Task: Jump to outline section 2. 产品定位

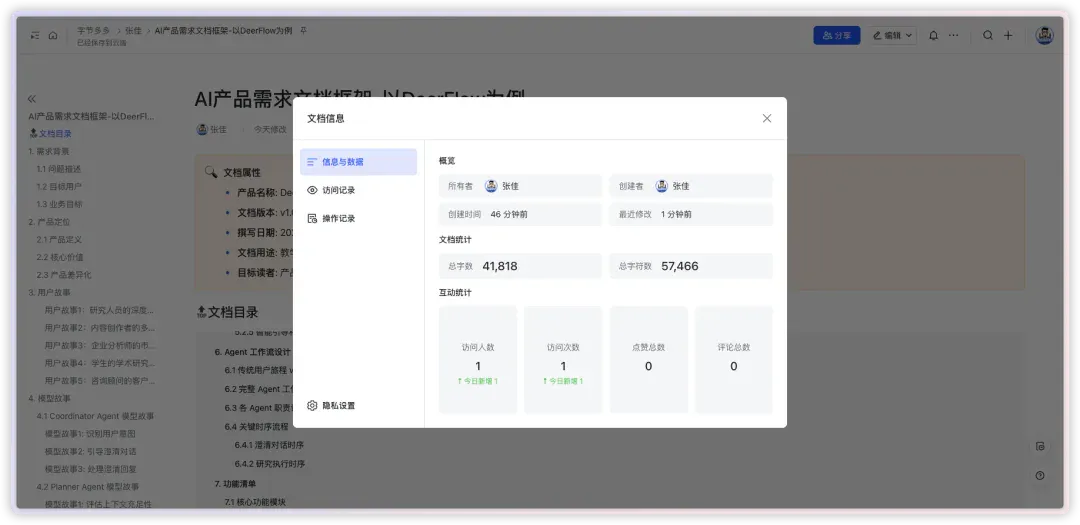Action: 49,222
